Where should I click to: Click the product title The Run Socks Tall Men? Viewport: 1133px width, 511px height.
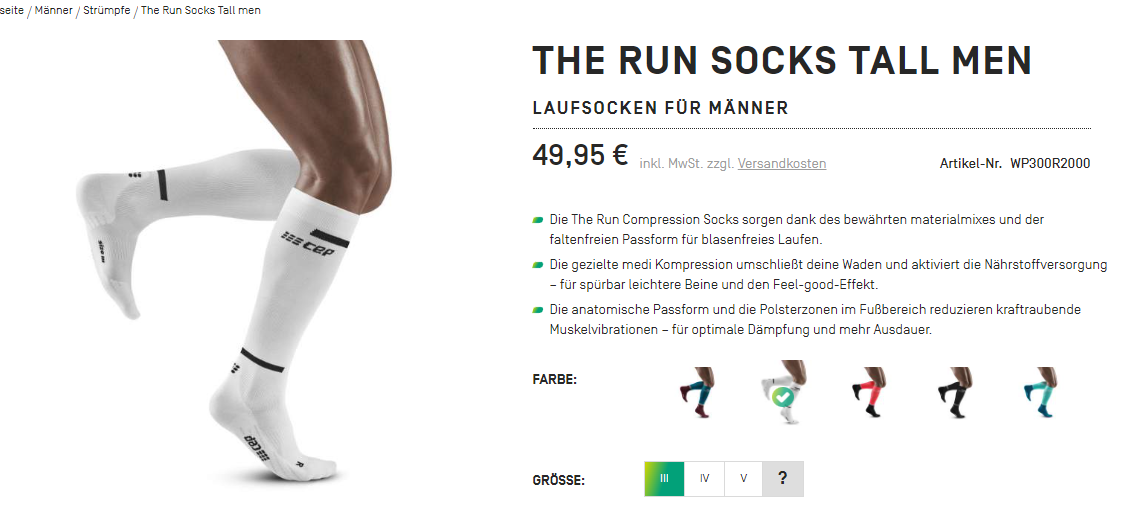(782, 61)
